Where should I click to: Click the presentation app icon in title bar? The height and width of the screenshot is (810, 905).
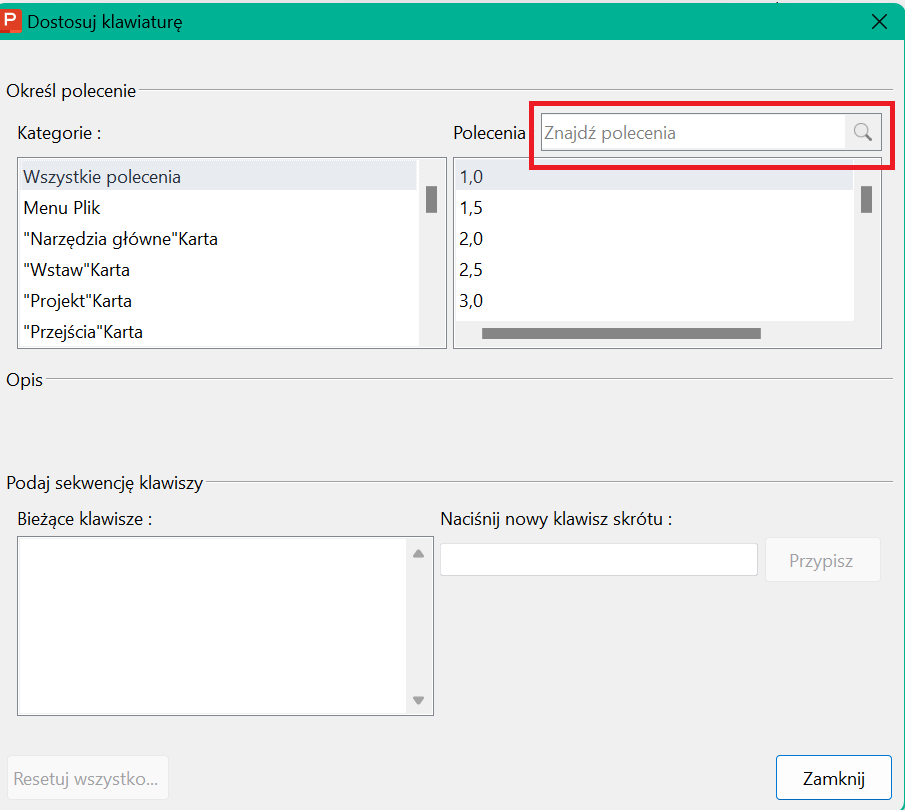[x=11, y=21]
